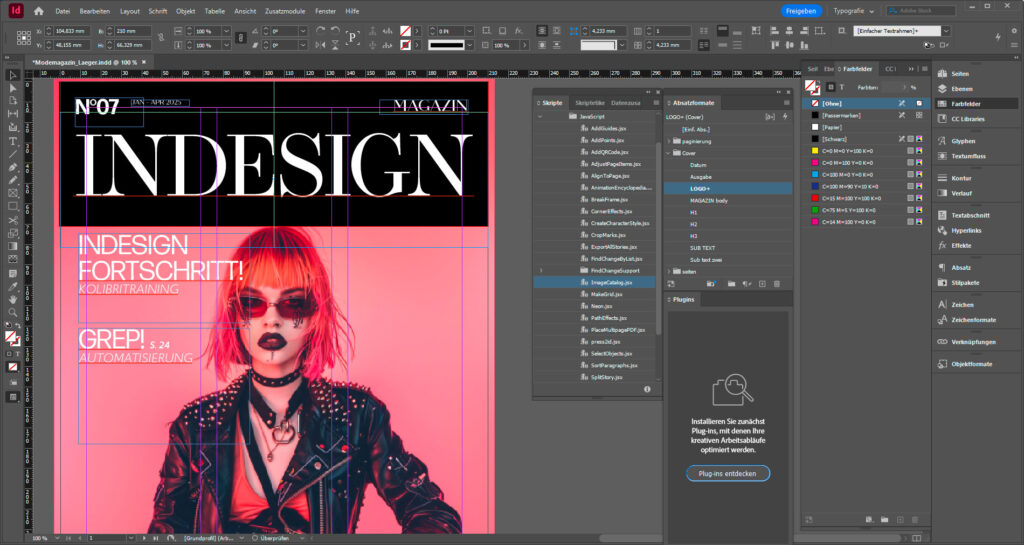
Task: Select the Selection tool arrow
Action: click(x=12, y=76)
